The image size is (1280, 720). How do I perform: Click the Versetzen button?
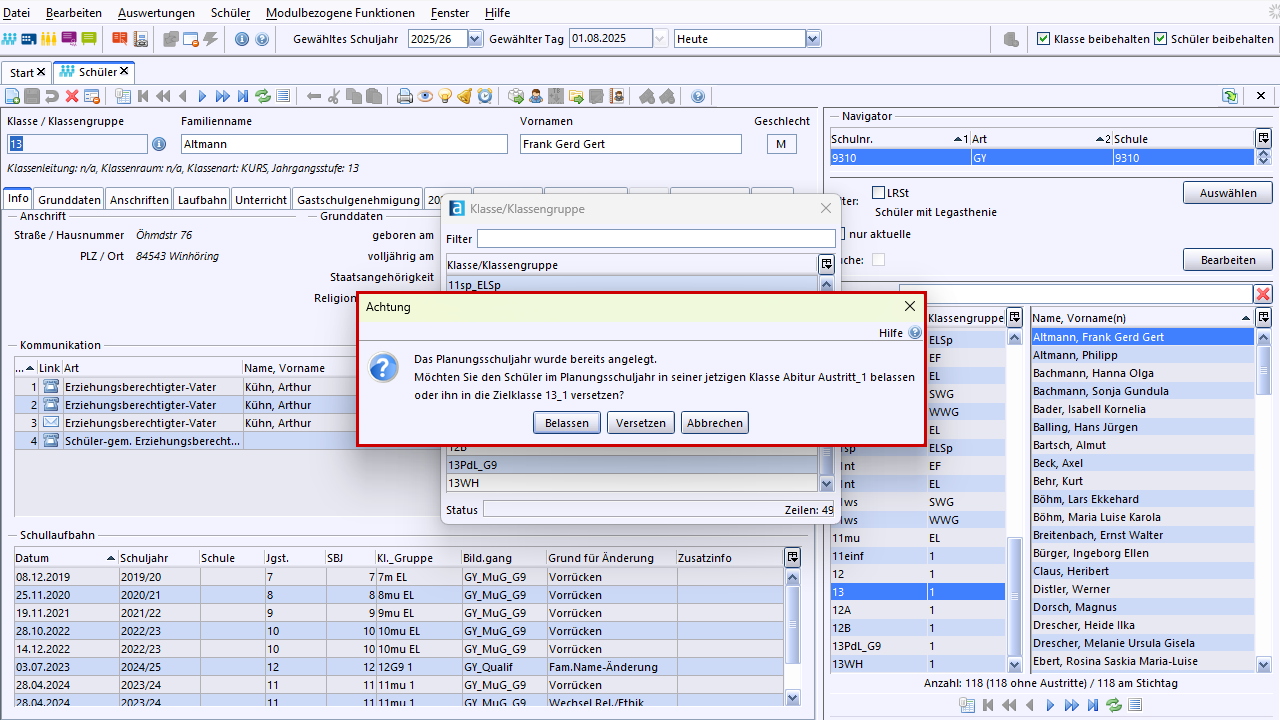click(641, 423)
